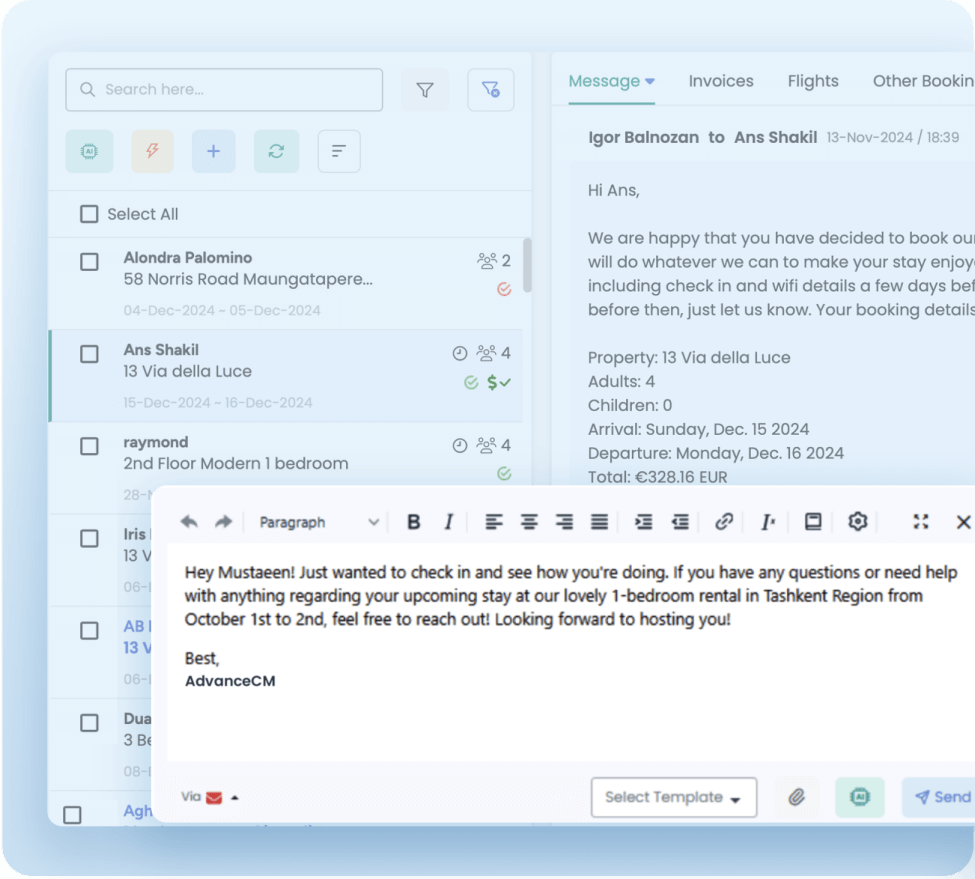Image resolution: width=975 pixels, height=879 pixels.
Task: Insert a link using the editor toolbar
Action: [724, 522]
